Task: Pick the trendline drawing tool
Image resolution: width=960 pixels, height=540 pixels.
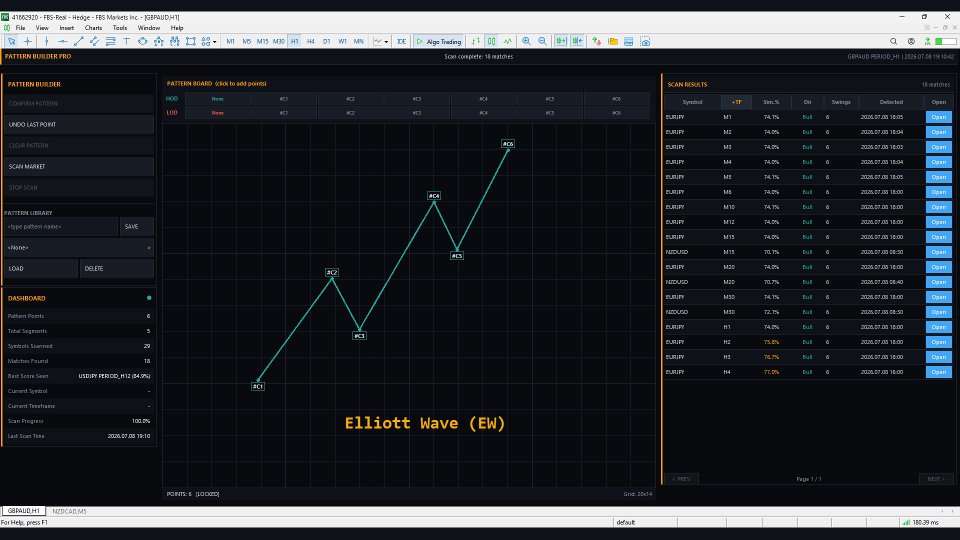Action: (78, 42)
